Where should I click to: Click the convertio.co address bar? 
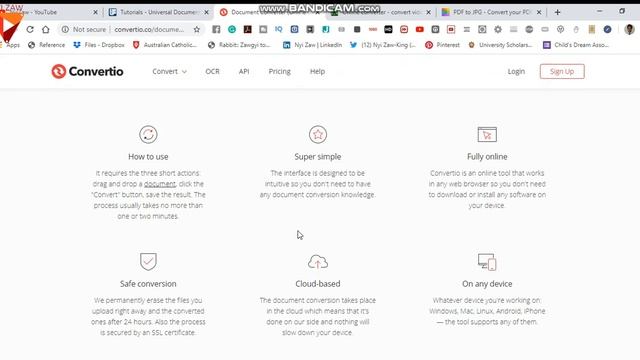(x=149, y=29)
